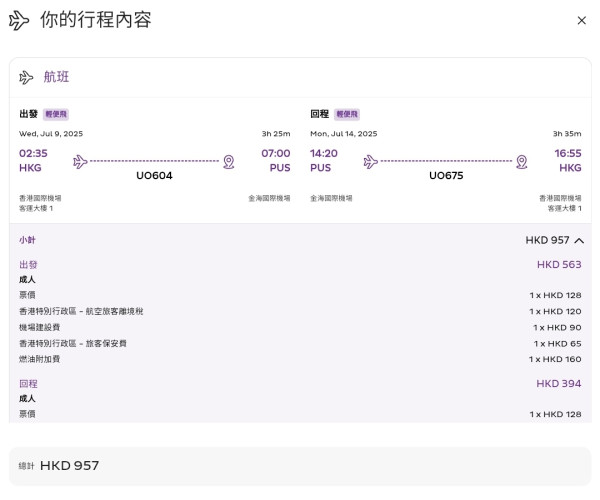The height and width of the screenshot is (500, 600).
Task: Click the 總計 HKD 957 total
Action: point(59,466)
